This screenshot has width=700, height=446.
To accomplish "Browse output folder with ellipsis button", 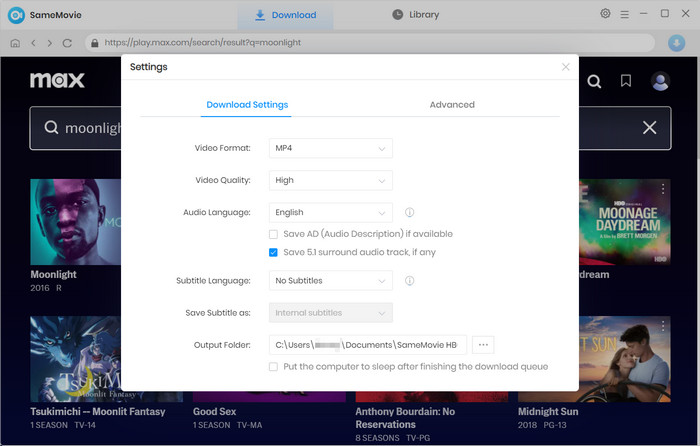I will [x=483, y=345].
